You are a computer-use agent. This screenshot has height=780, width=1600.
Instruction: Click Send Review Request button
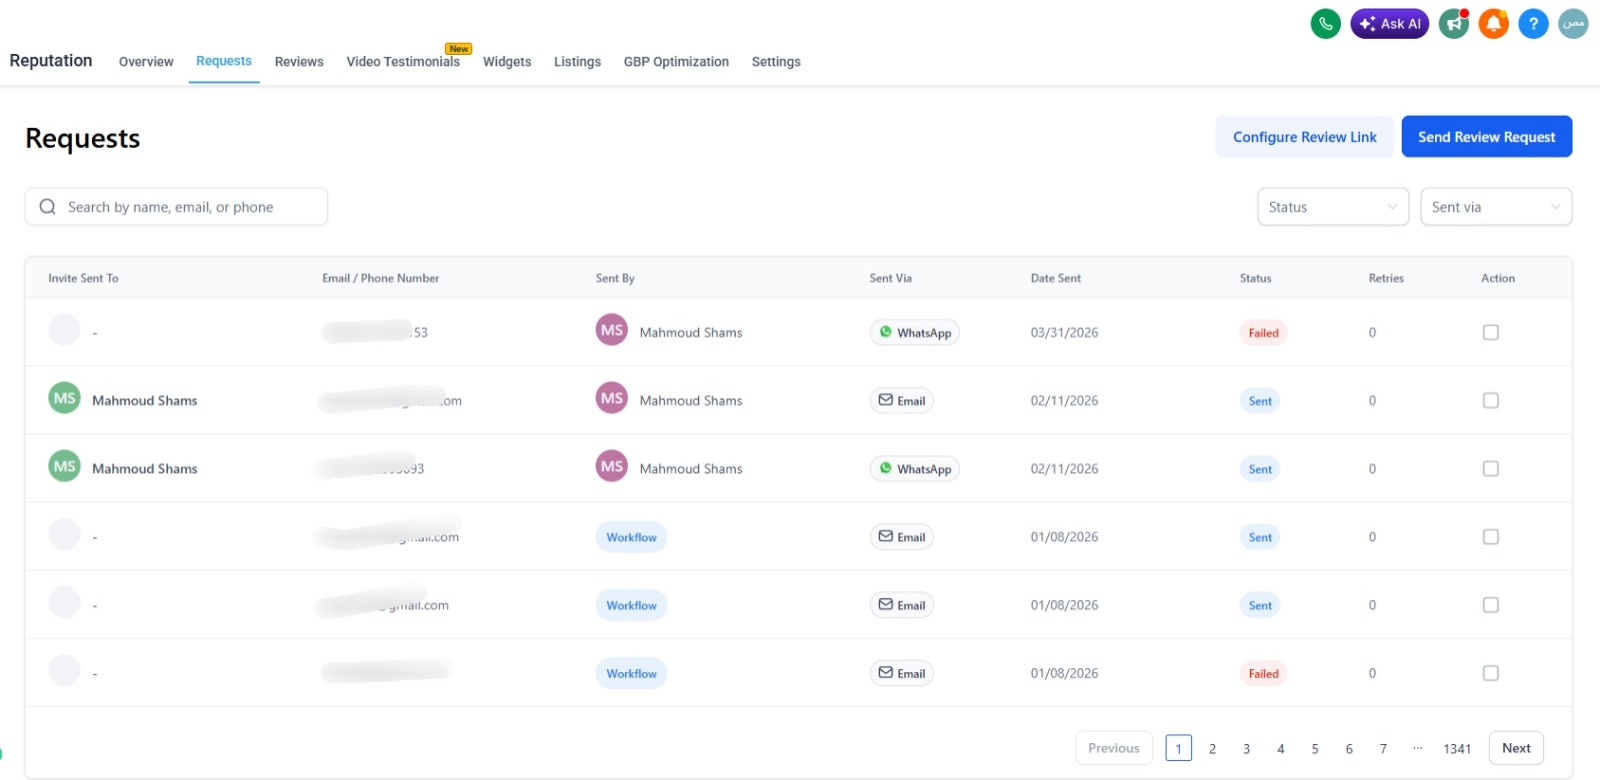pos(1487,137)
